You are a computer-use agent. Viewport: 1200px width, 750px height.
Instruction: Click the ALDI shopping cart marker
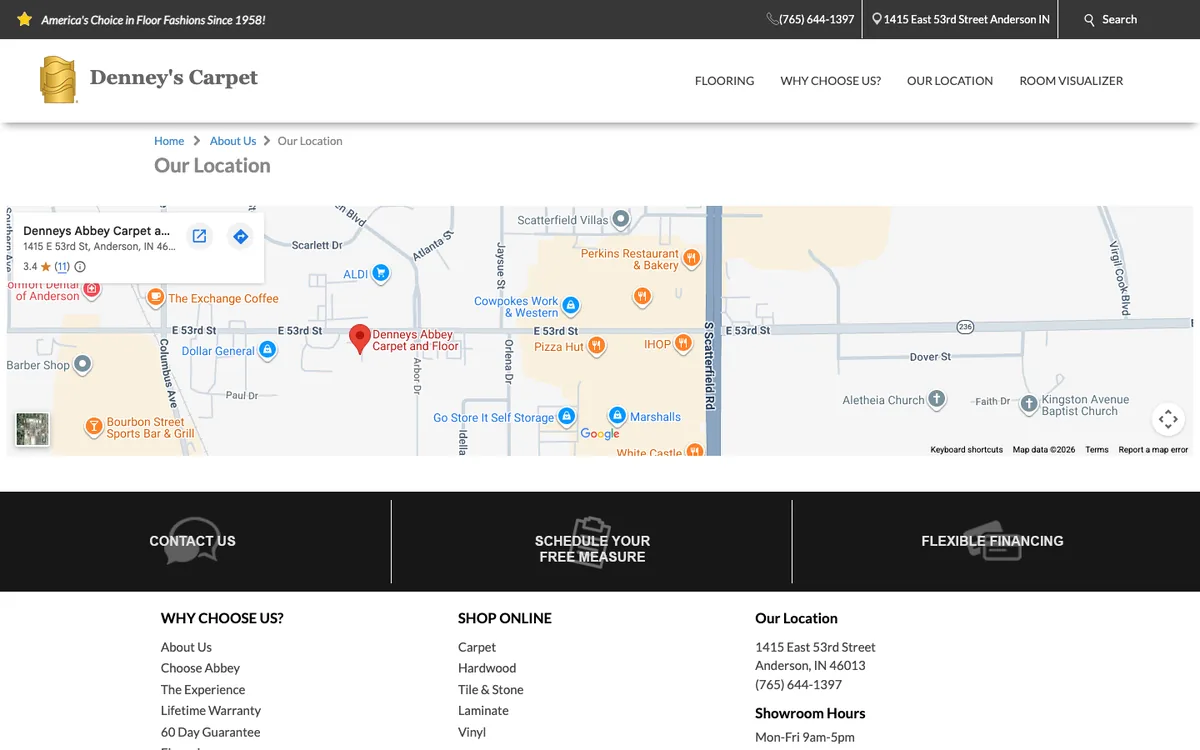(x=380, y=273)
